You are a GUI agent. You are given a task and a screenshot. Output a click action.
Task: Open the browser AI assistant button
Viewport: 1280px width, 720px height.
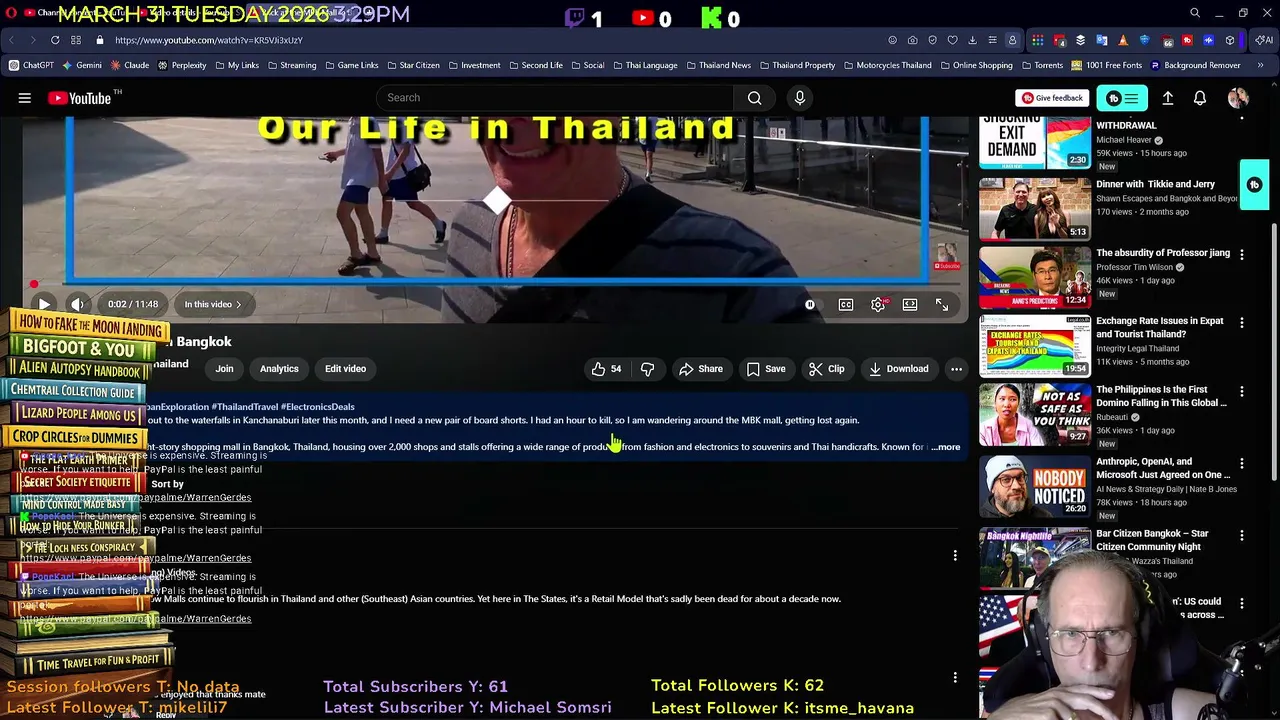[1266, 40]
